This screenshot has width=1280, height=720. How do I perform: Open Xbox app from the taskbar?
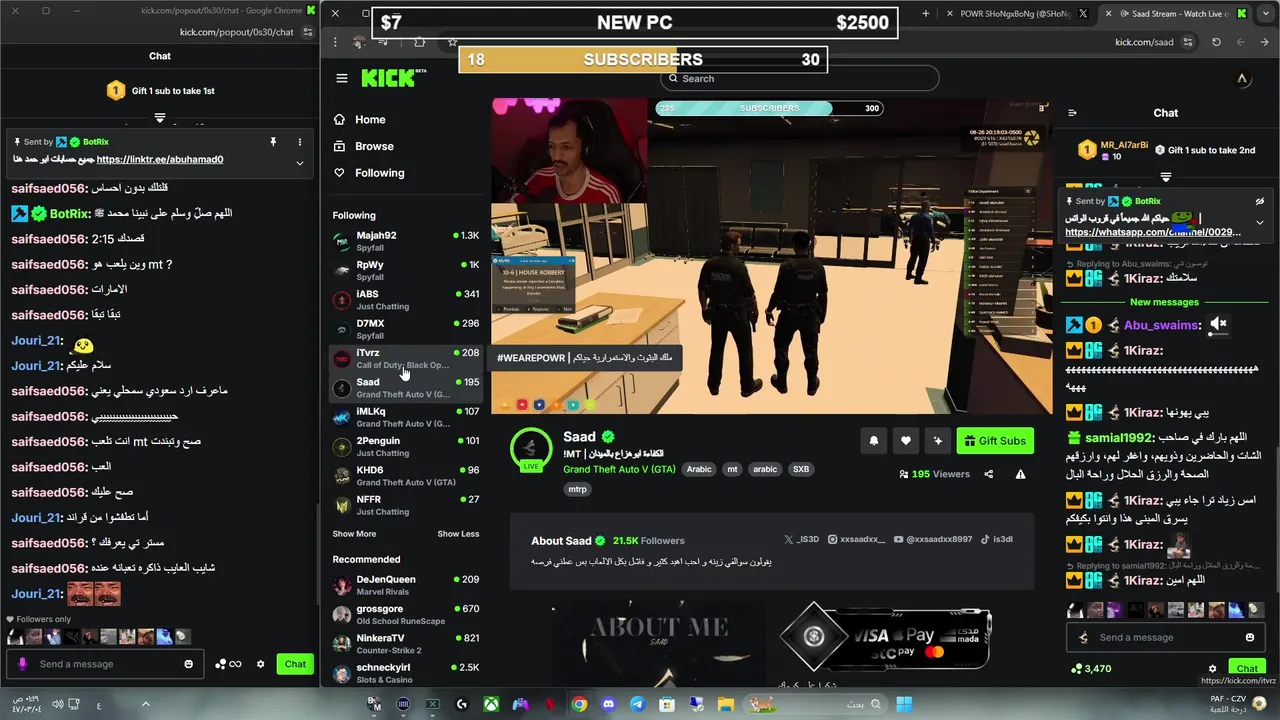click(x=491, y=705)
